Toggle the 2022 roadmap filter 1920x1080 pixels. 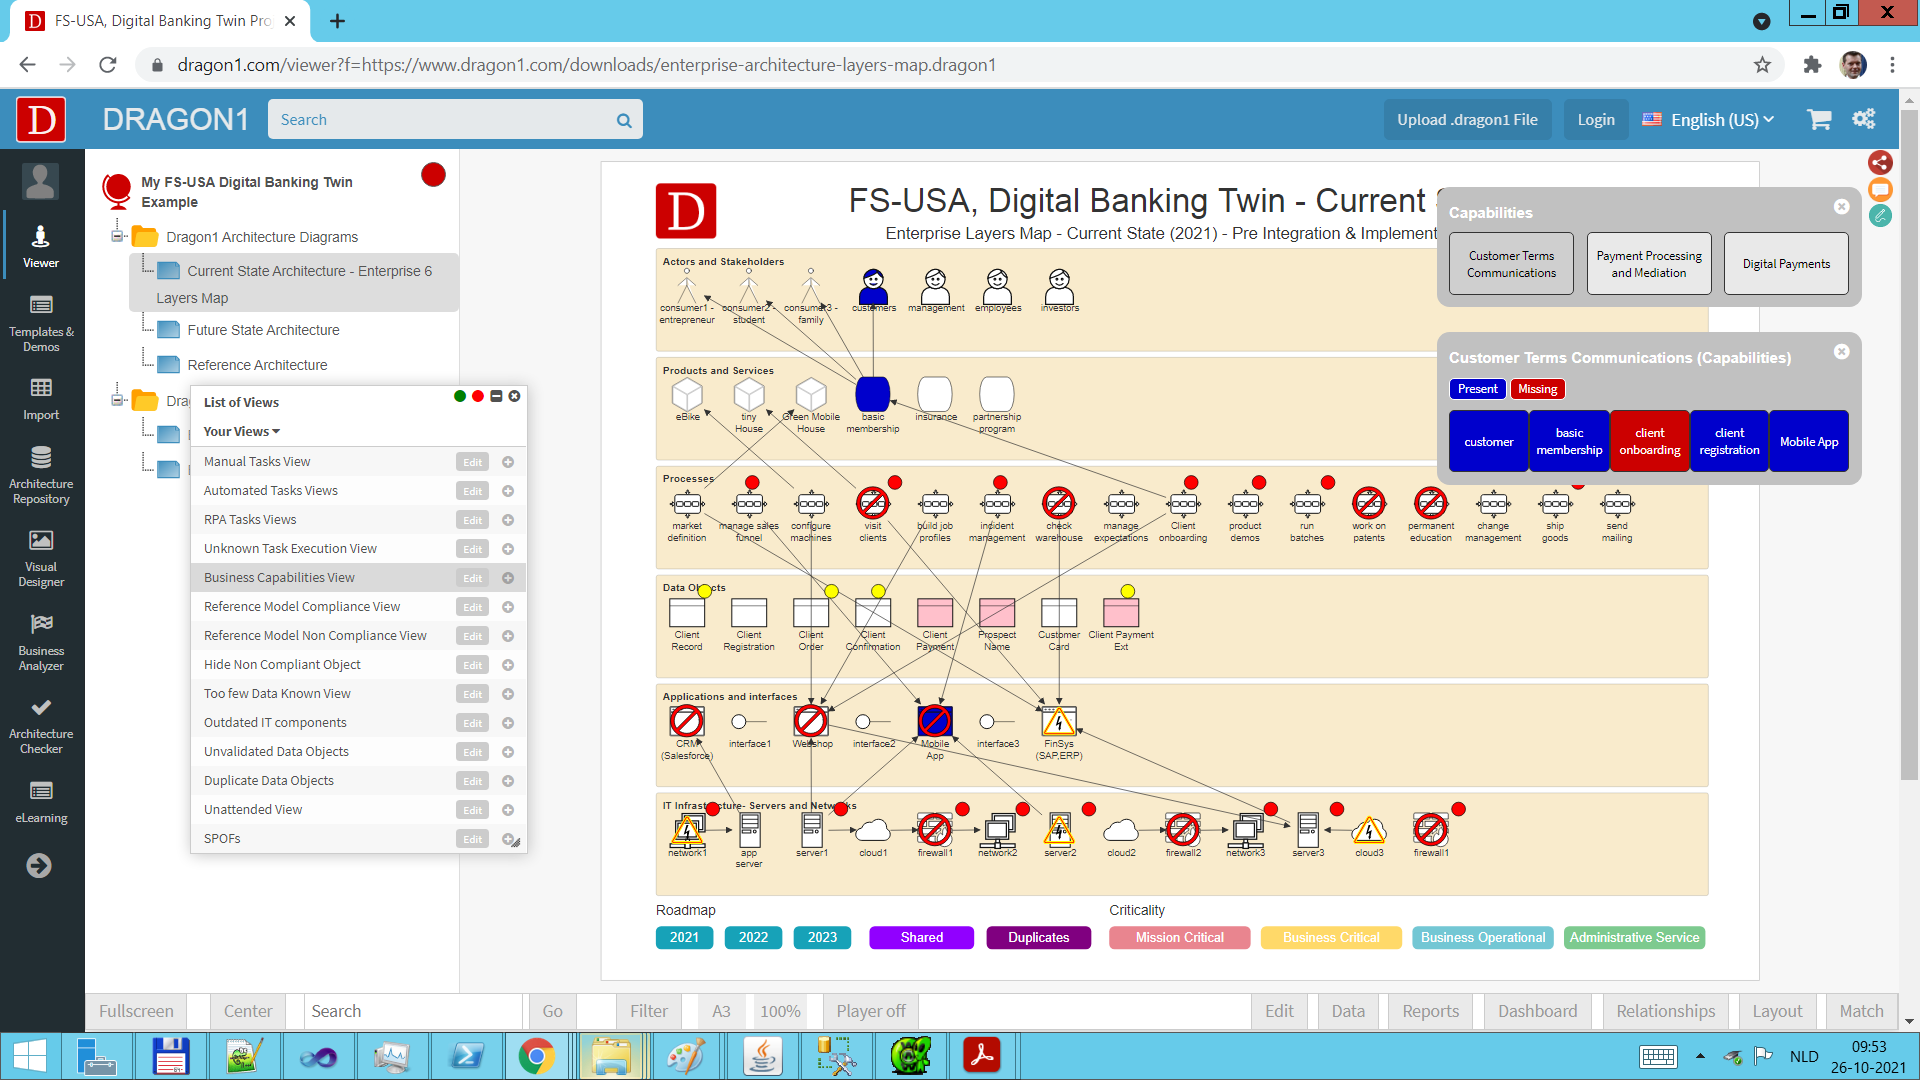(753, 937)
